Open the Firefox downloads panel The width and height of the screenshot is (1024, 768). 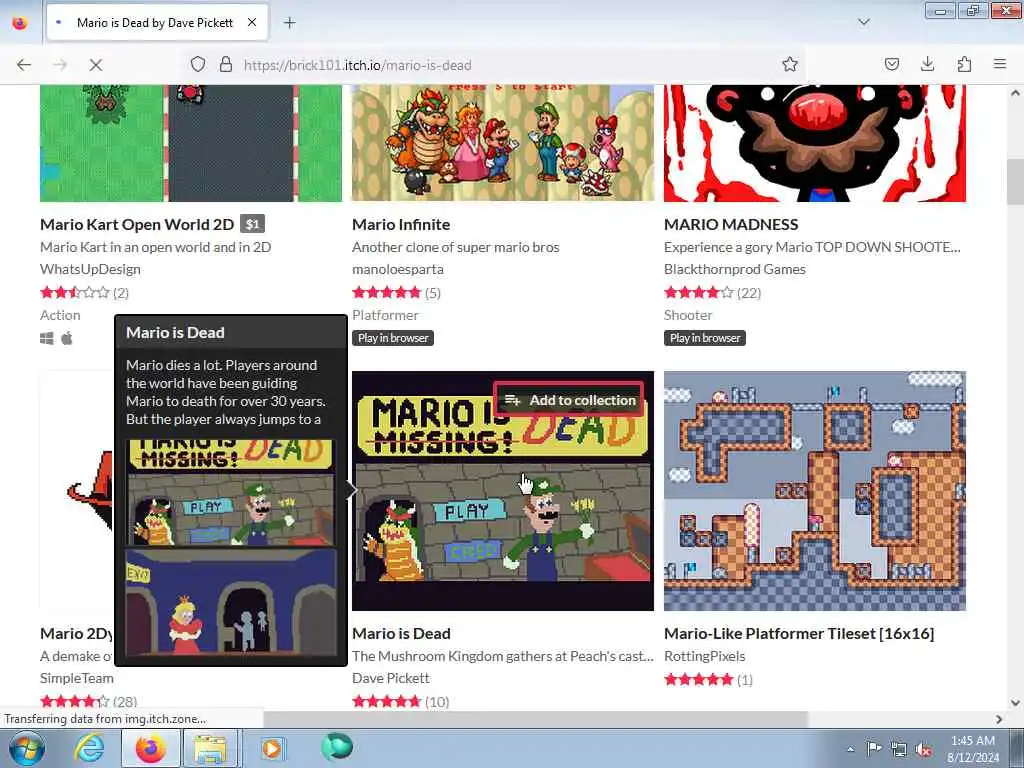click(x=927, y=64)
